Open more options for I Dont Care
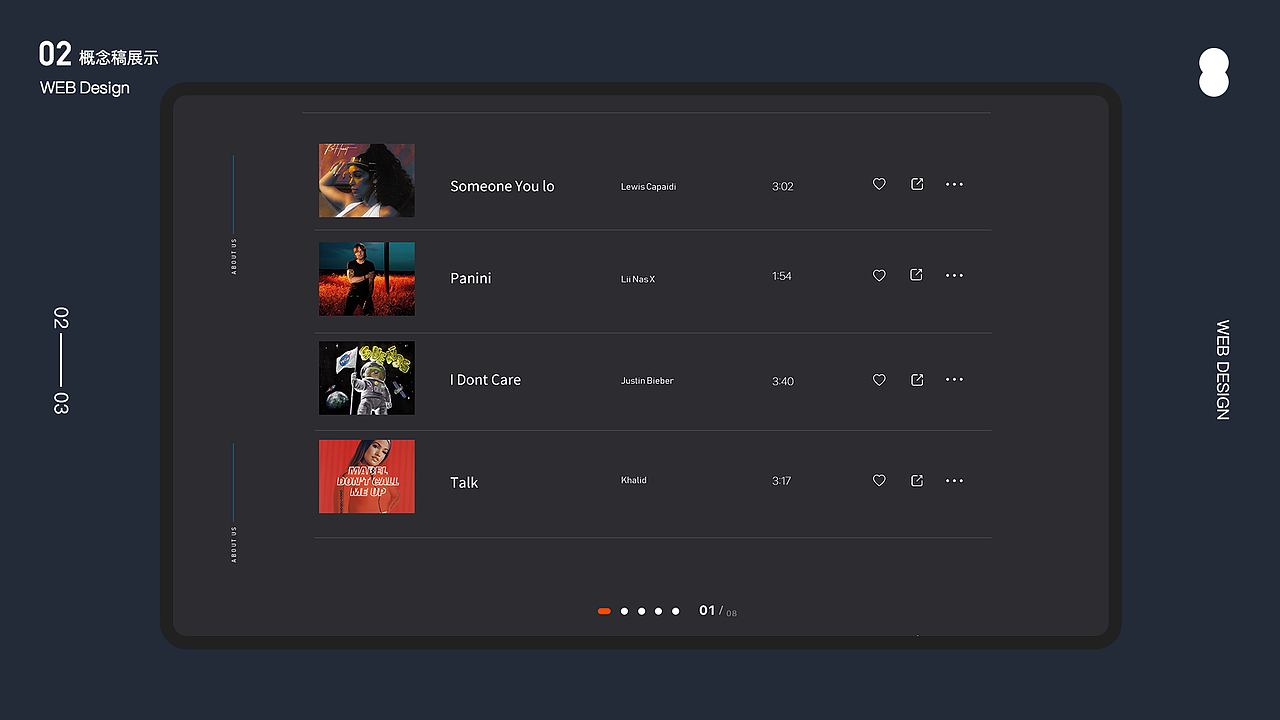This screenshot has width=1280, height=720. tap(954, 380)
